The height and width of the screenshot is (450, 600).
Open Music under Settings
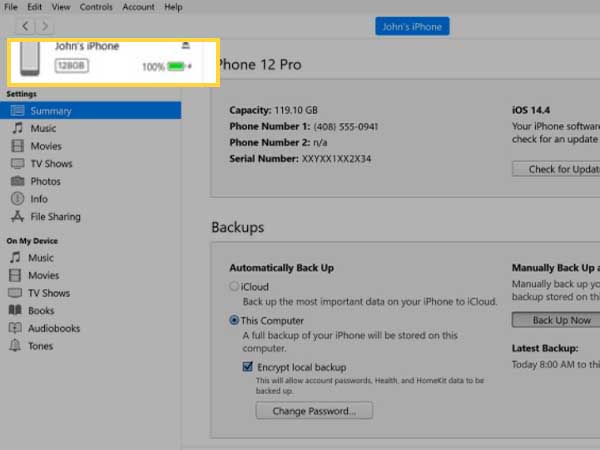click(x=43, y=128)
